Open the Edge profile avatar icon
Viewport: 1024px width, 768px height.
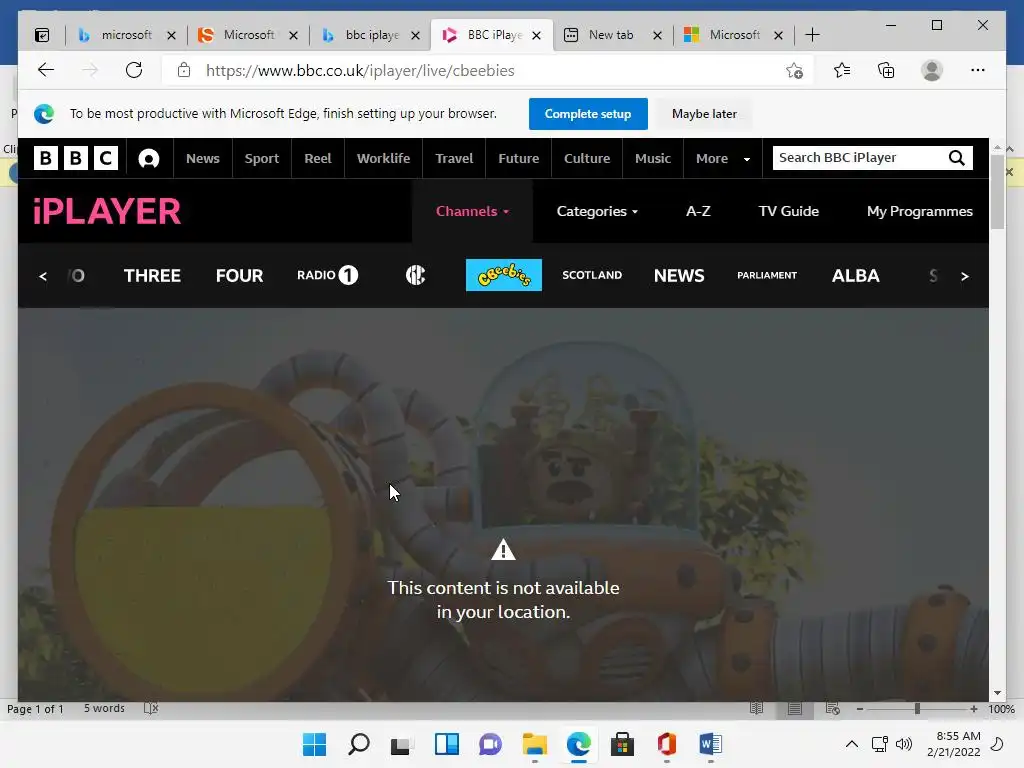932,70
